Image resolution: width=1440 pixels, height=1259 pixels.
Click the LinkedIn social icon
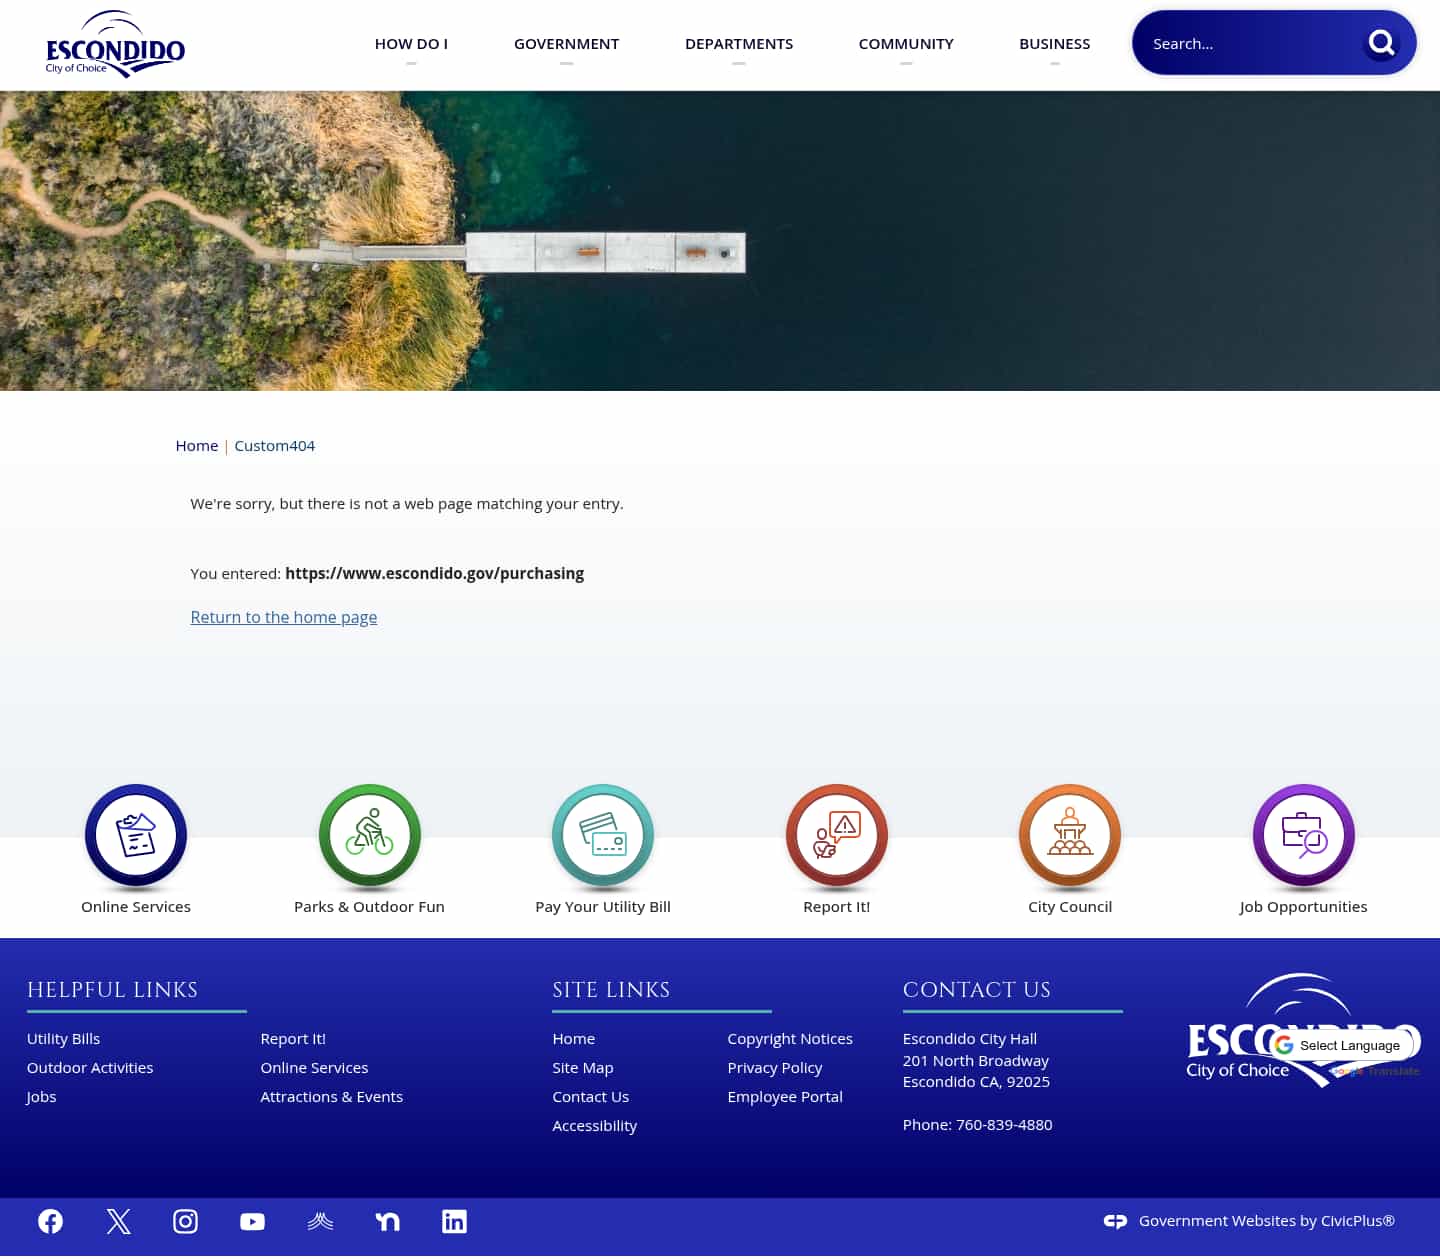[454, 1221]
